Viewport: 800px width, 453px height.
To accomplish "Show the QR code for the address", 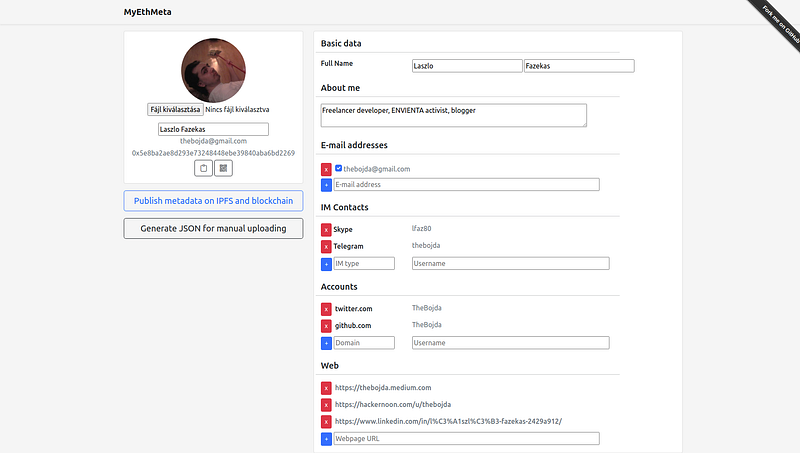I will [223, 168].
